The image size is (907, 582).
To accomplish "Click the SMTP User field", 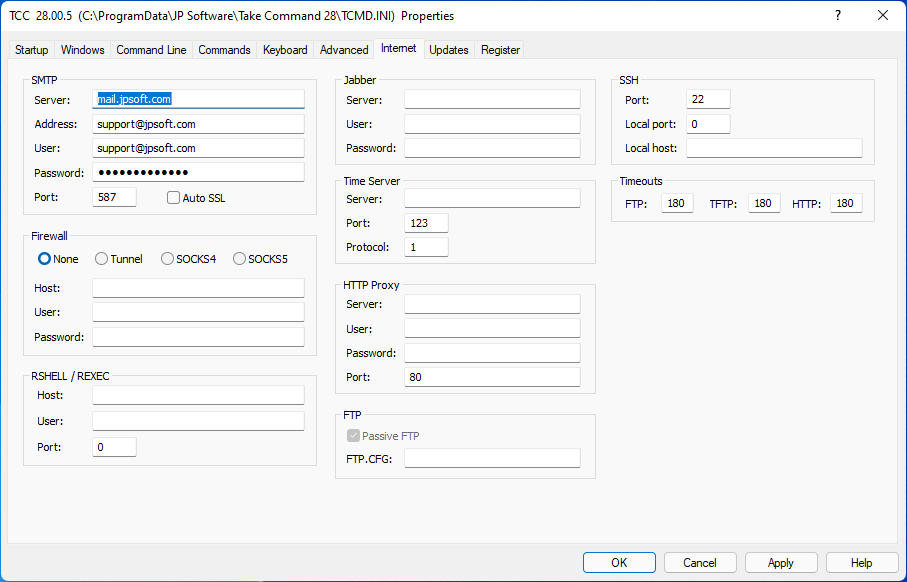I will pos(198,148).
